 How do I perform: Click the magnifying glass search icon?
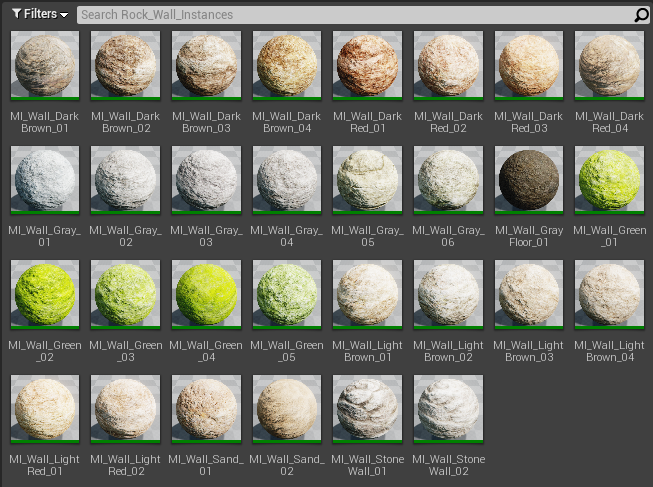[641, 15]
